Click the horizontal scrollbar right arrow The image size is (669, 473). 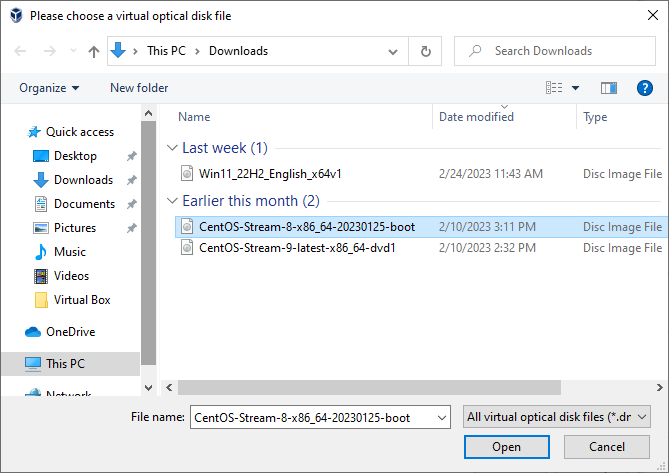pyautogui.click(x=660, y=387)
